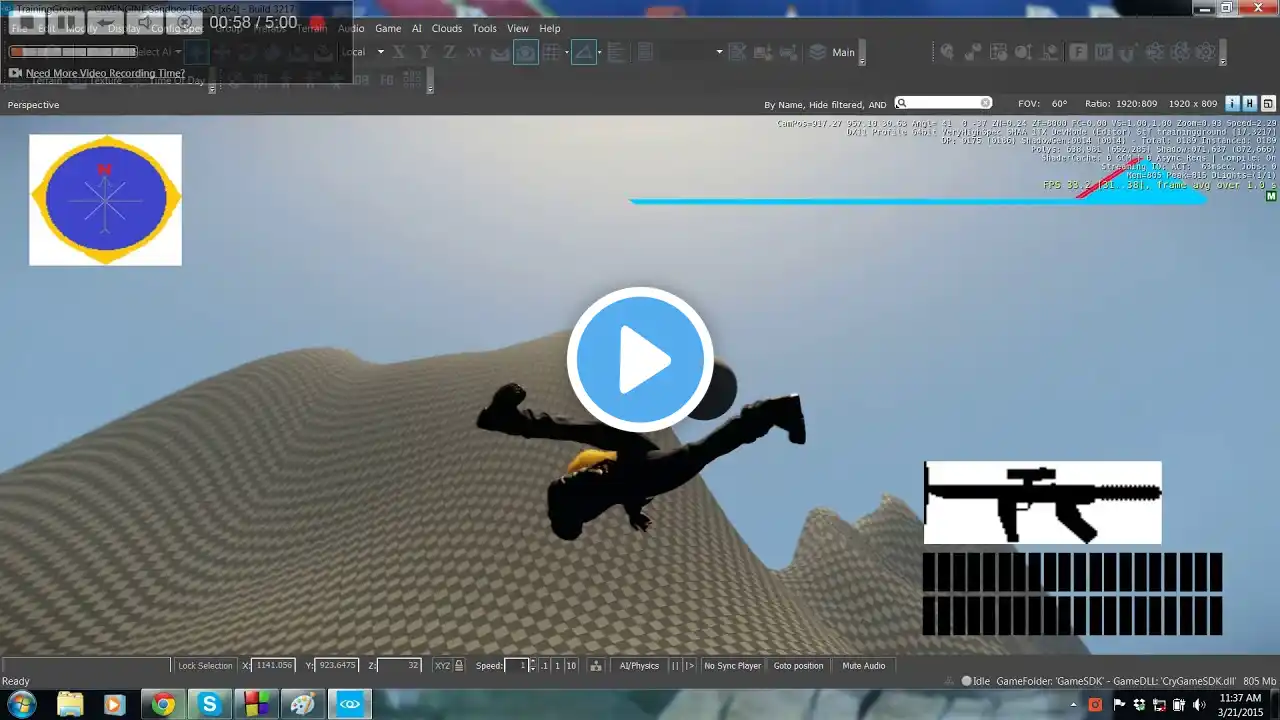The height and width of the screenshot is (720, 1280).
Task: Open the grid snap size dropdown arrow
Action: (567, 52)
